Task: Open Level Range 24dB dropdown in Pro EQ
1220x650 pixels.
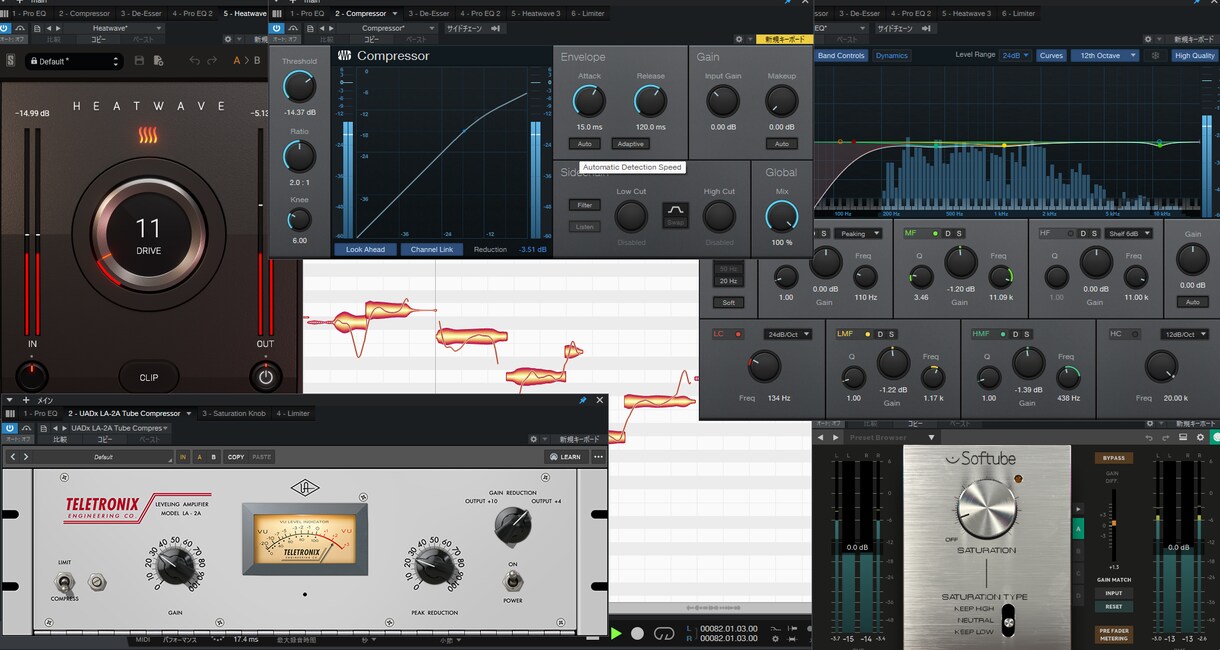Action: pyautogui.click(x=1014, y=56)
